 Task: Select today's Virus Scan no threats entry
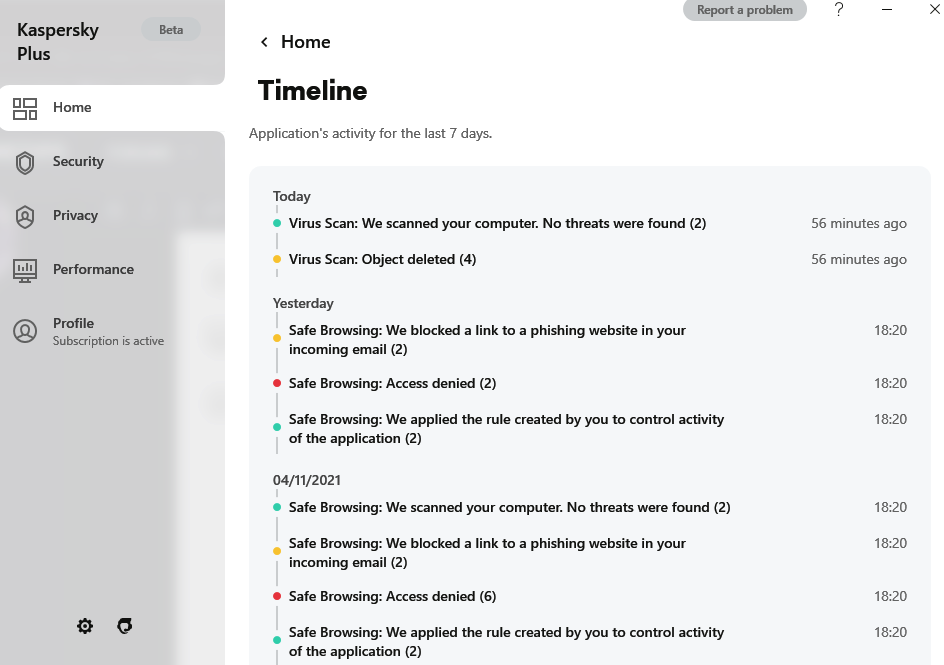click(x=497, y=223)
